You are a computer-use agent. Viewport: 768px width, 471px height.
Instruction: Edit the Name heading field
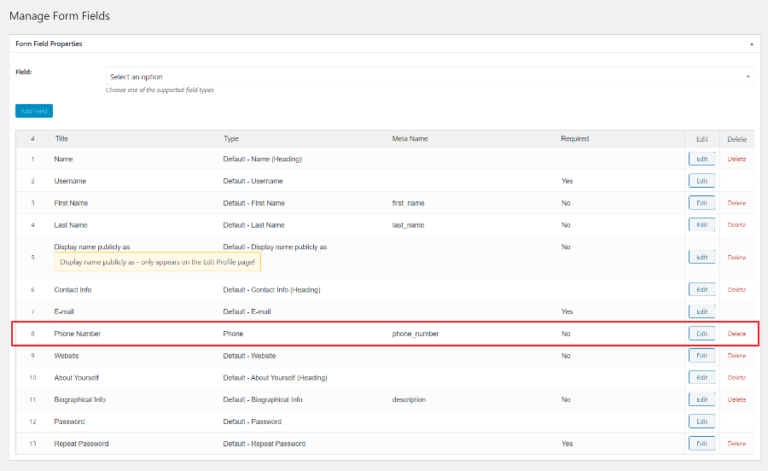(701, 159)
